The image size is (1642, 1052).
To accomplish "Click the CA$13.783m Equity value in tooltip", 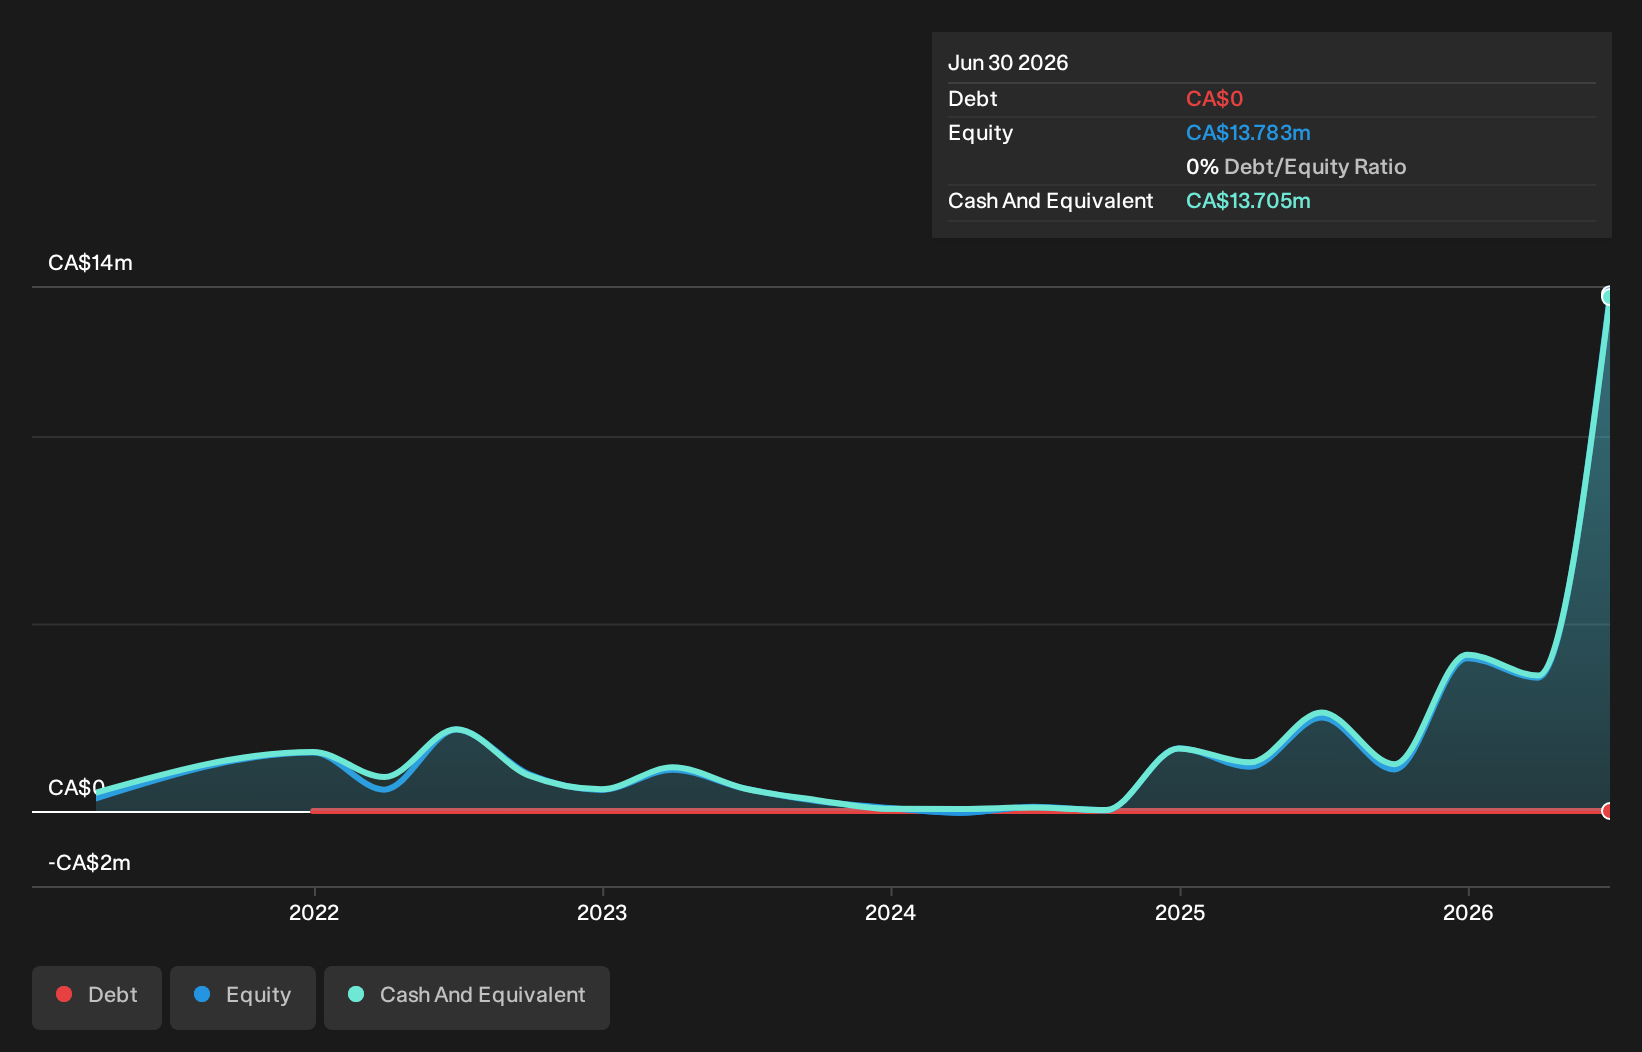I will (x=1248, y=133).
